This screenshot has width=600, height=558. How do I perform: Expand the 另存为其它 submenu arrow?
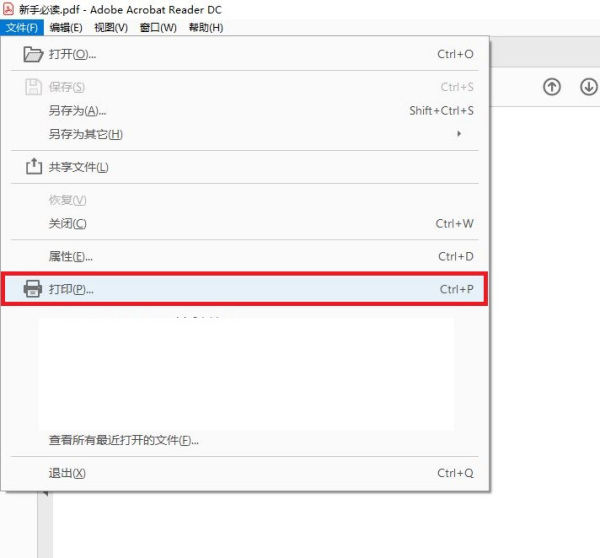(x=459, y=134)
